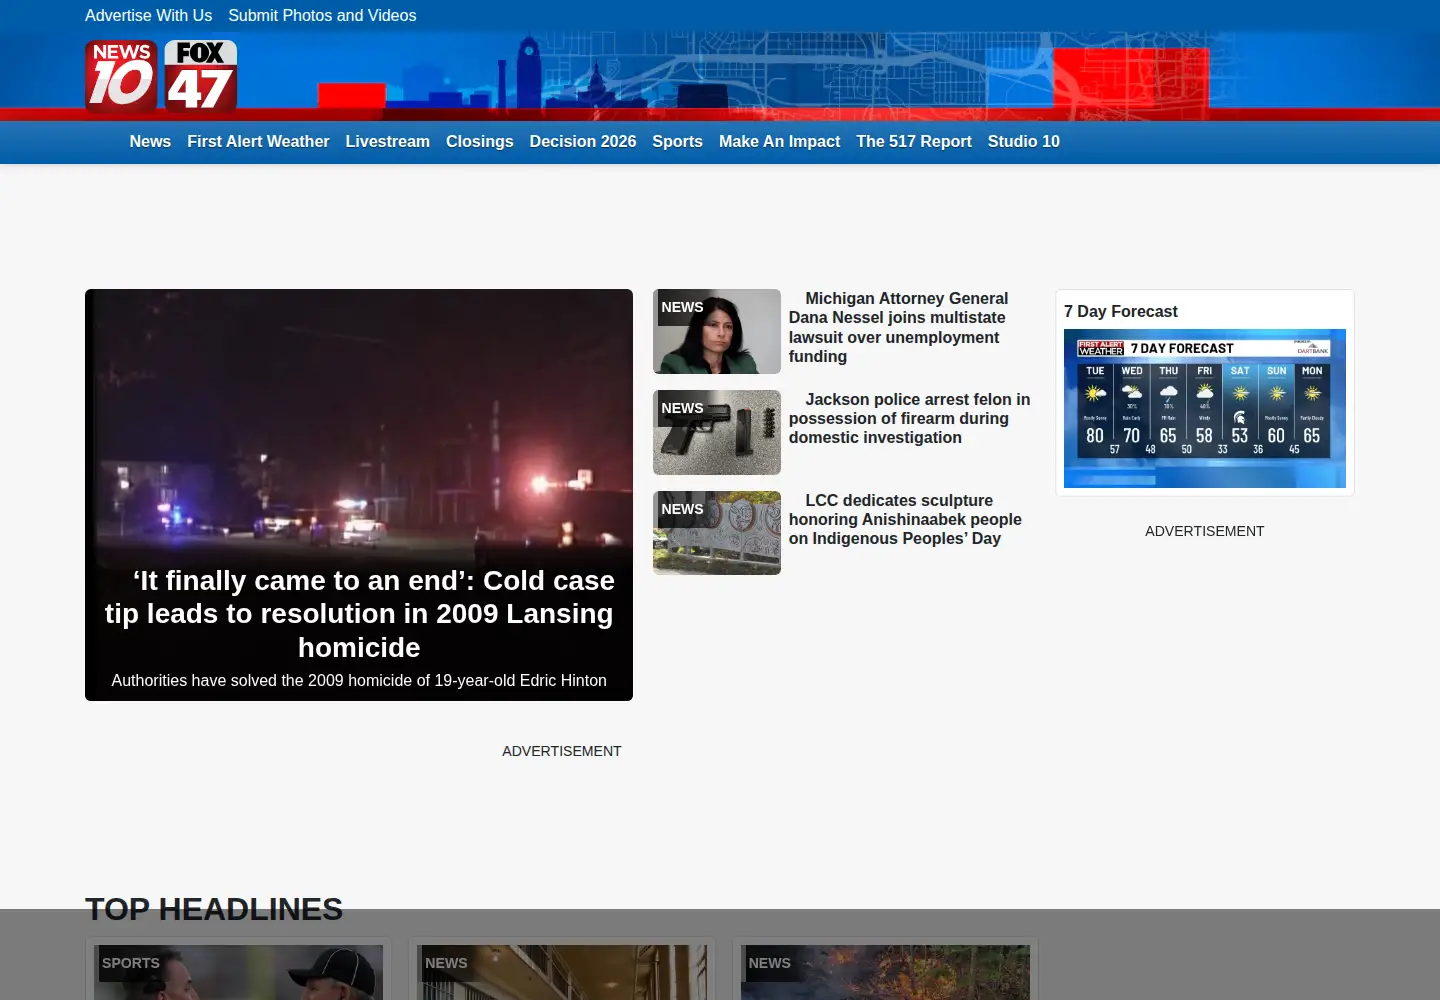
Task: Click the FOX 47 logo
Action: pyautogui.click(x=201, y=75)
